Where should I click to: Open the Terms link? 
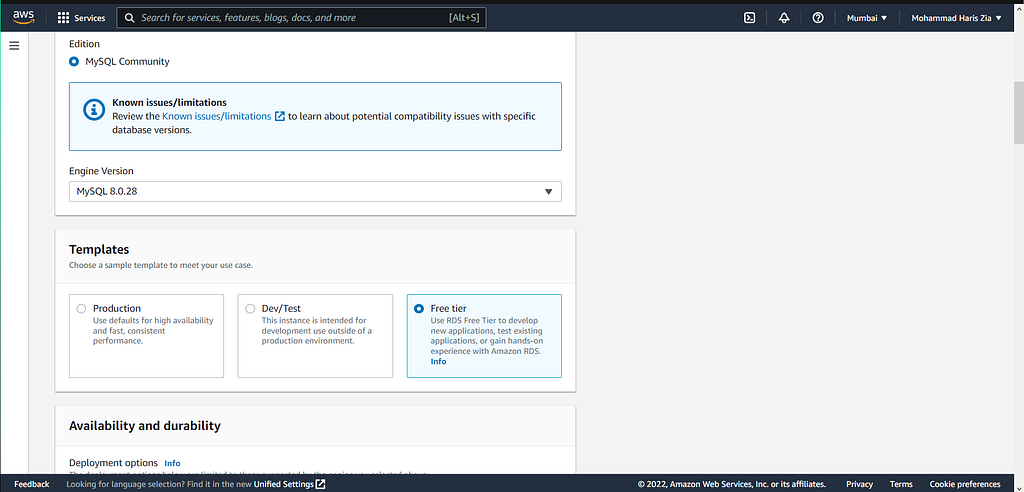point(901,484)
